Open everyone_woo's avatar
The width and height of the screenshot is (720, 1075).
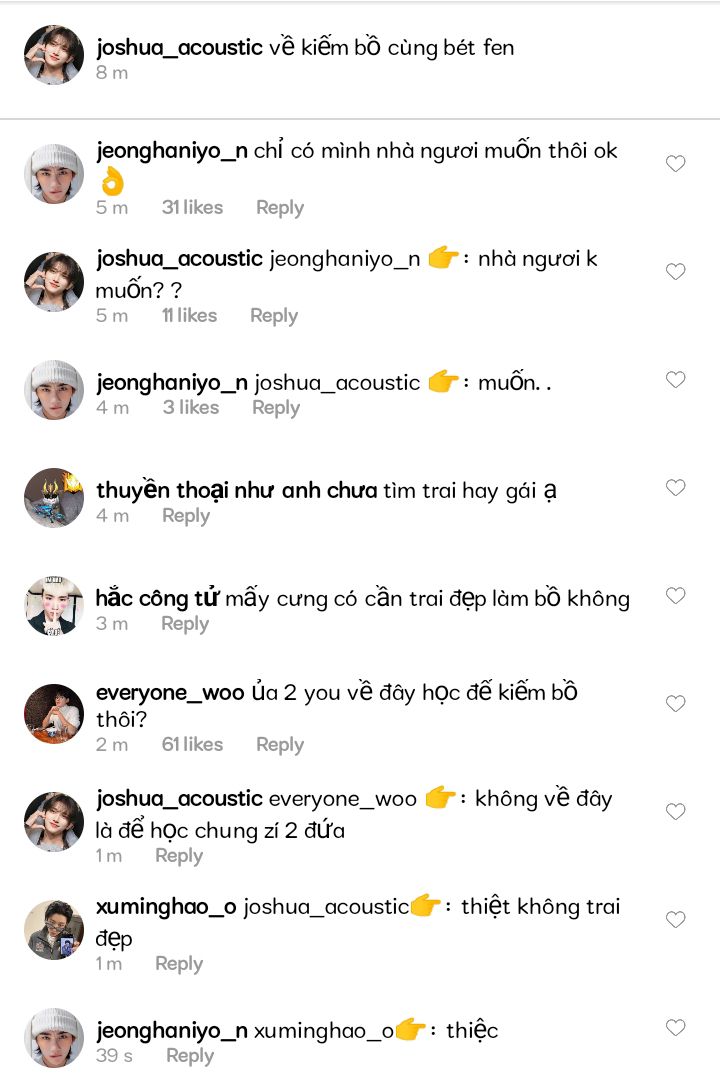(54, 714)
